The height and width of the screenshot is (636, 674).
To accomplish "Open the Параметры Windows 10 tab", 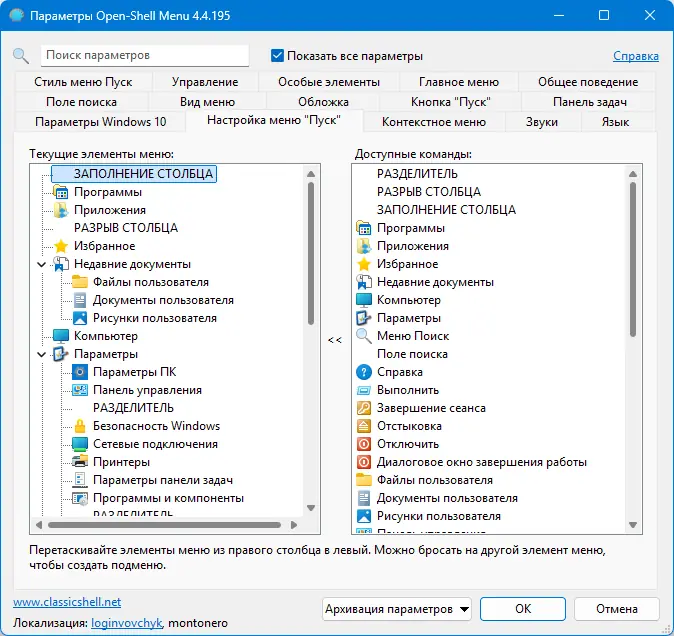I will (101, 122).
